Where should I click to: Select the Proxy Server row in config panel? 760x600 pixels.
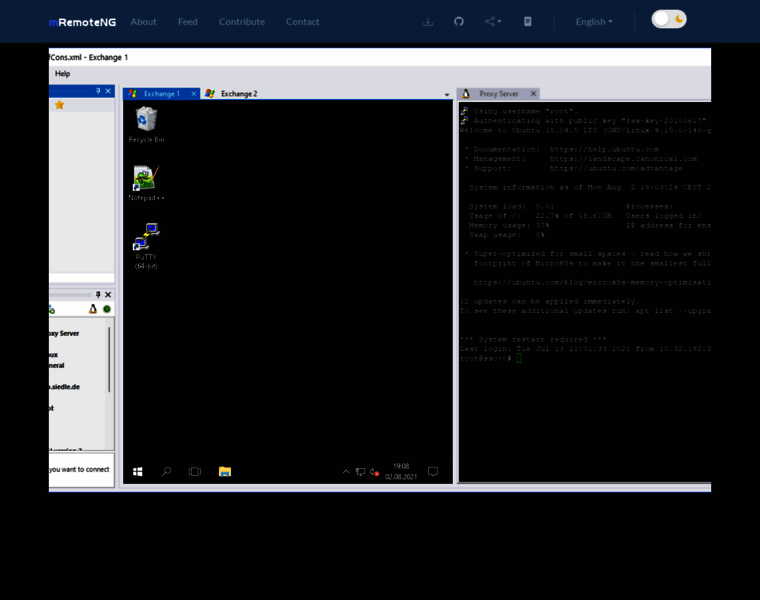(64, 333)
